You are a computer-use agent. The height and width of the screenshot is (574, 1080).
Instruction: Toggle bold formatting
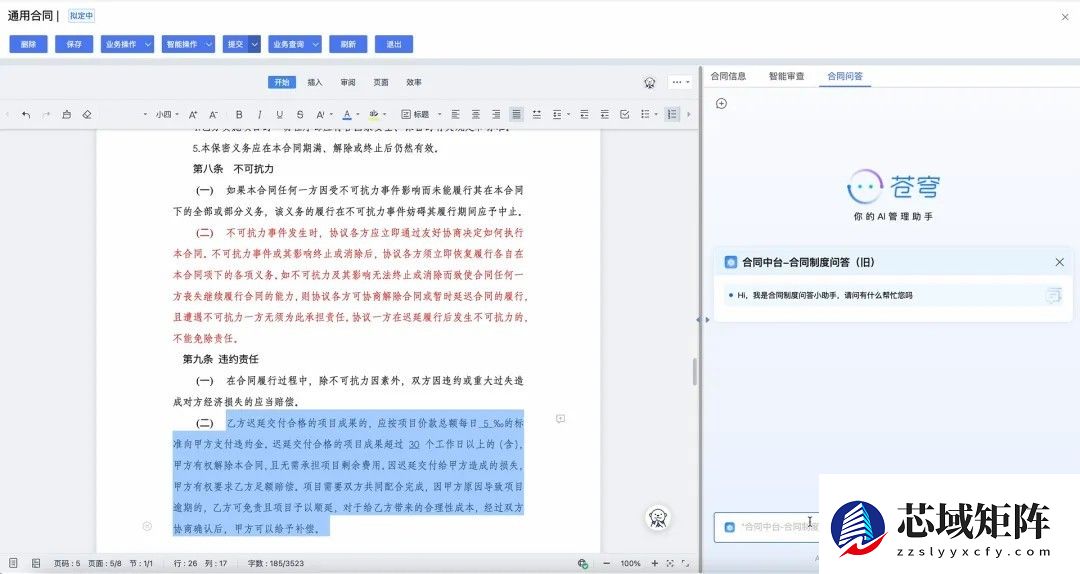(239, 114)
